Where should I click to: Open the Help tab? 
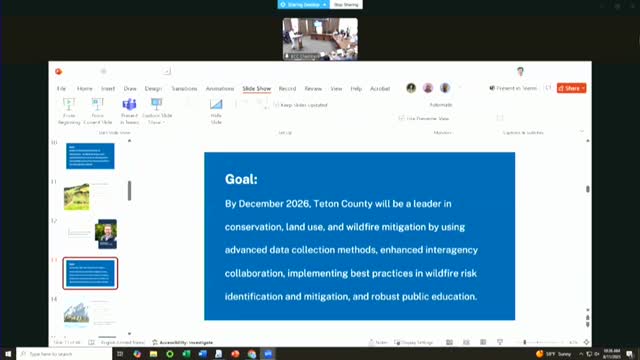356,89
